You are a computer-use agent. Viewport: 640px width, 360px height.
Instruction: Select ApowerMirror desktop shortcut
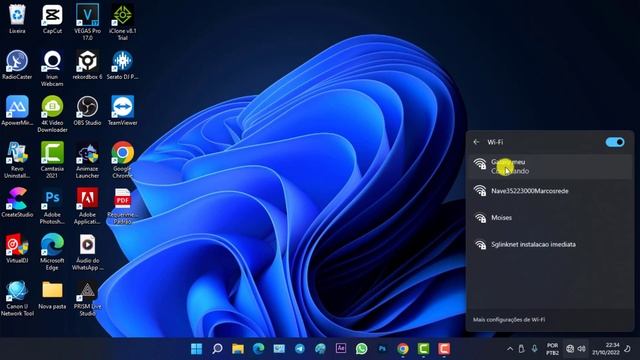(17, 111)
